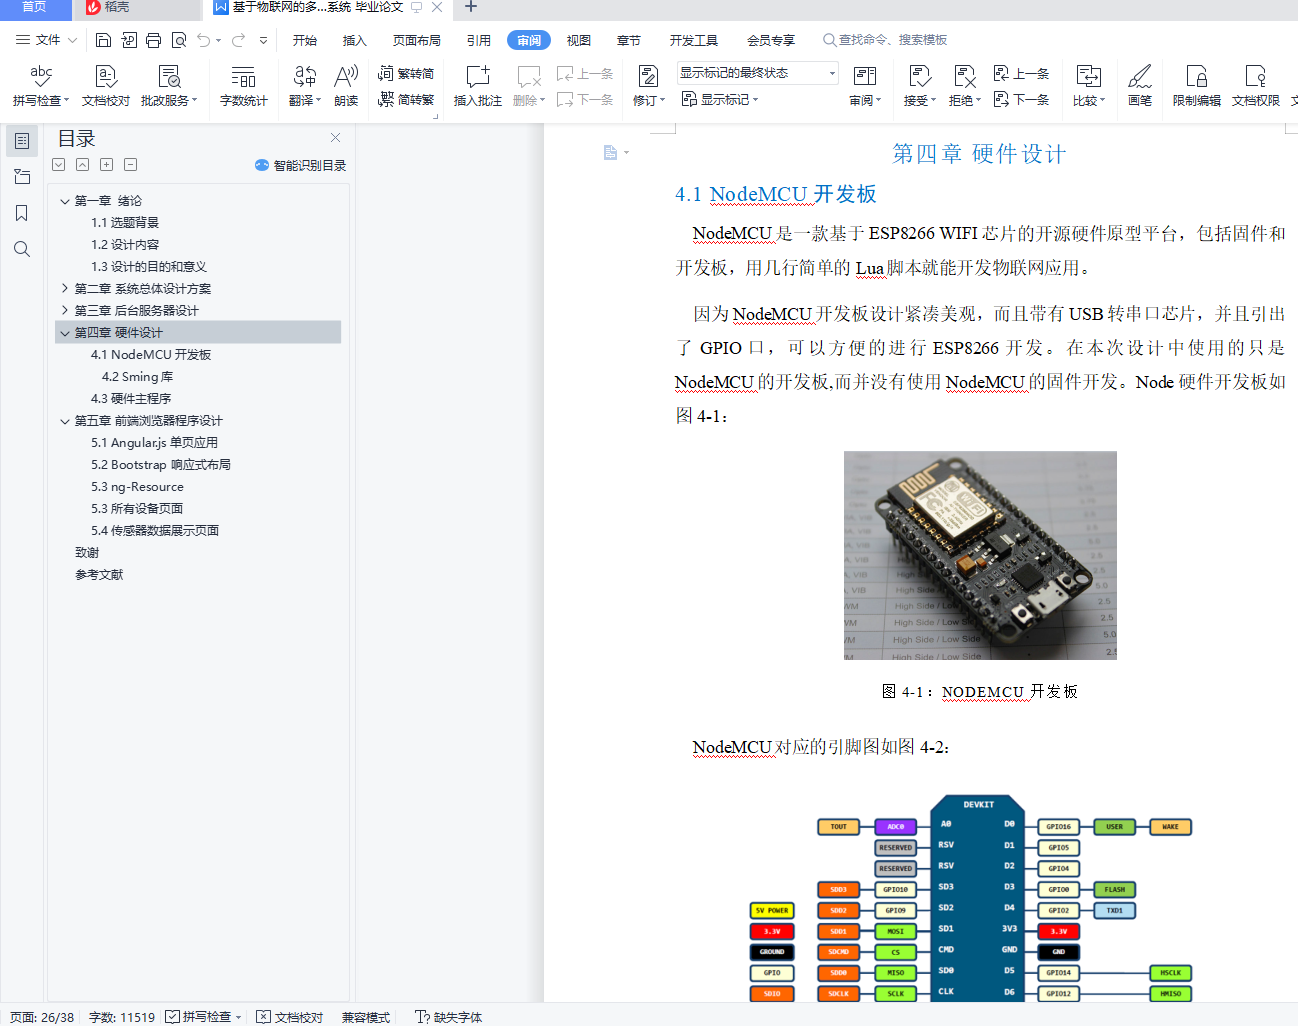Image resolution: width=1298 pixels, height=1026 pixels.
Task: Open the 文件 file menu
Action: (46, 40)
